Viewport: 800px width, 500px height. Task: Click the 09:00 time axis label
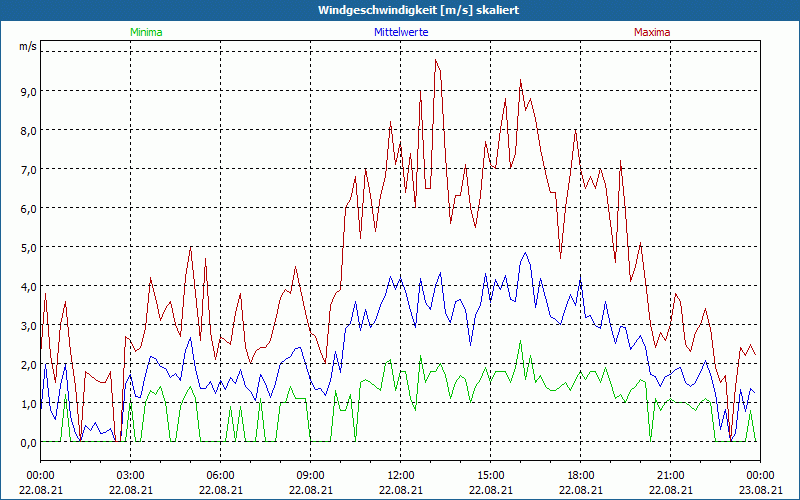310,476
